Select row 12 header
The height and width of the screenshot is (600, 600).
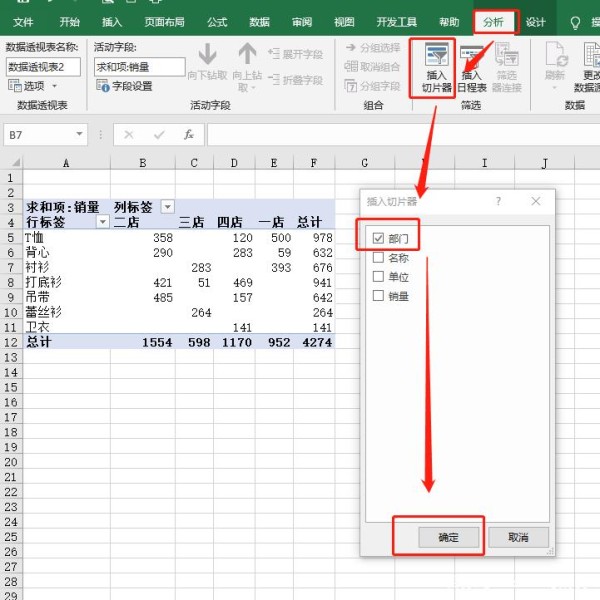(11, 342)
